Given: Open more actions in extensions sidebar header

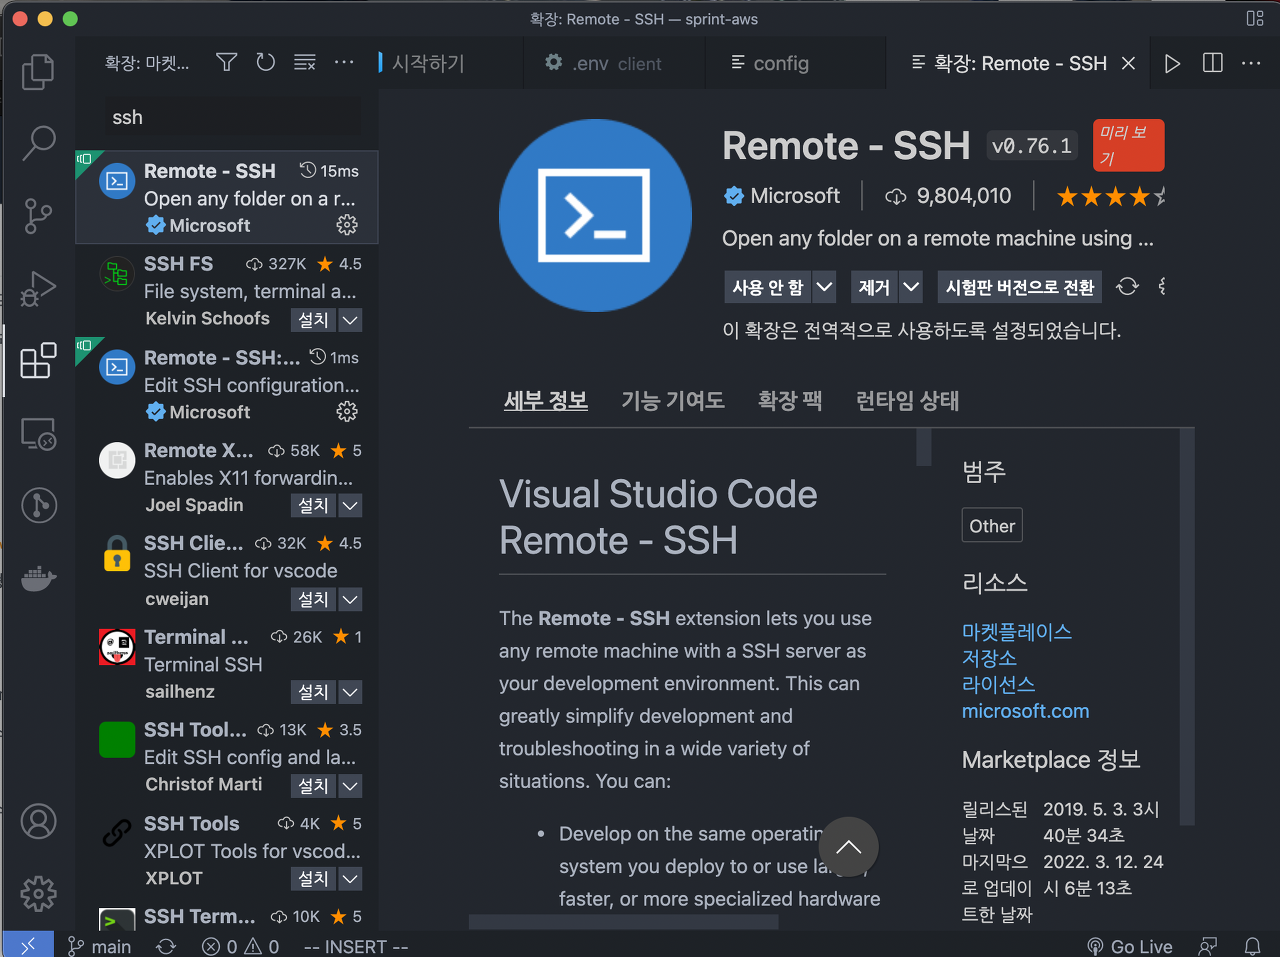Looking at the screenshot, I should [x=344, y=63].
